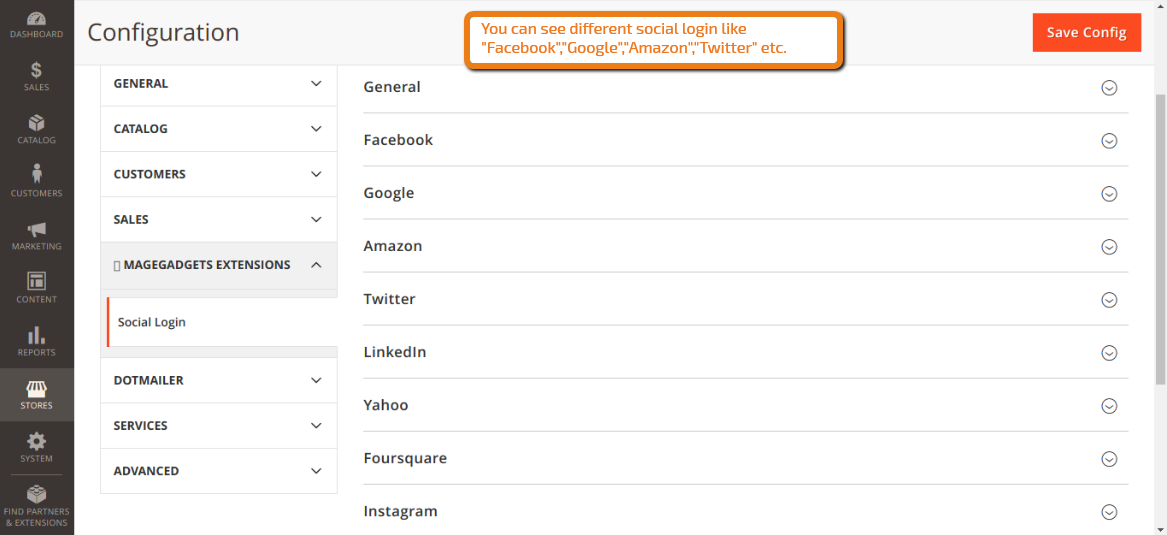Expand the Instagram section arrow

1109,512
